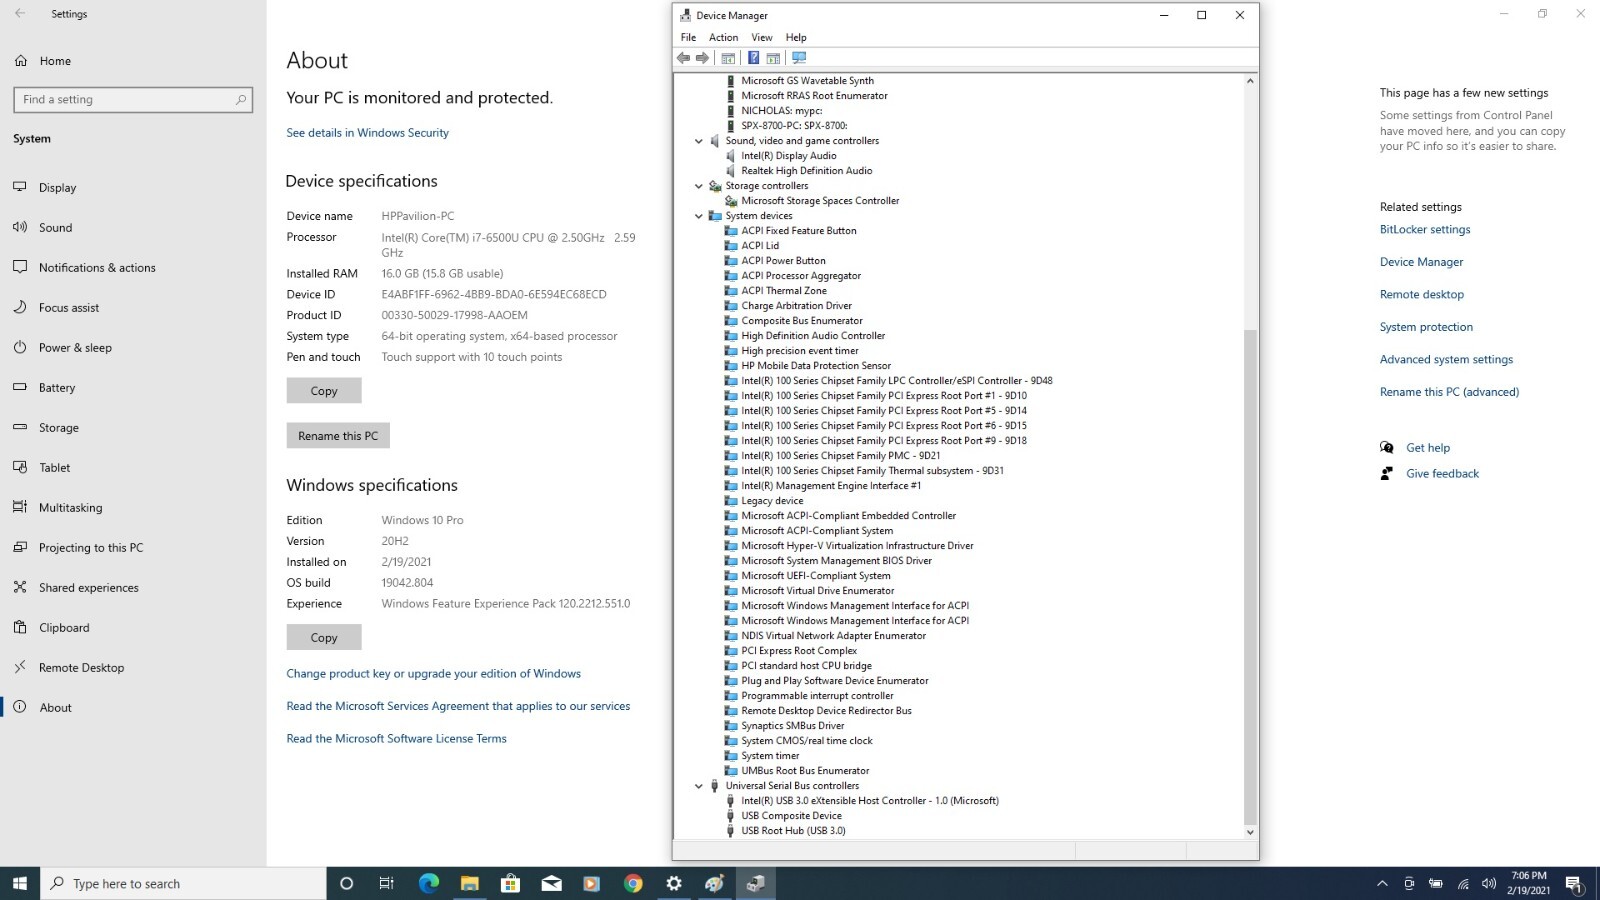Click the Help question-mark toolbar icon
The width and height of the screenshot is (1600, 900).
pyautogui.click(x=753, y=58)
